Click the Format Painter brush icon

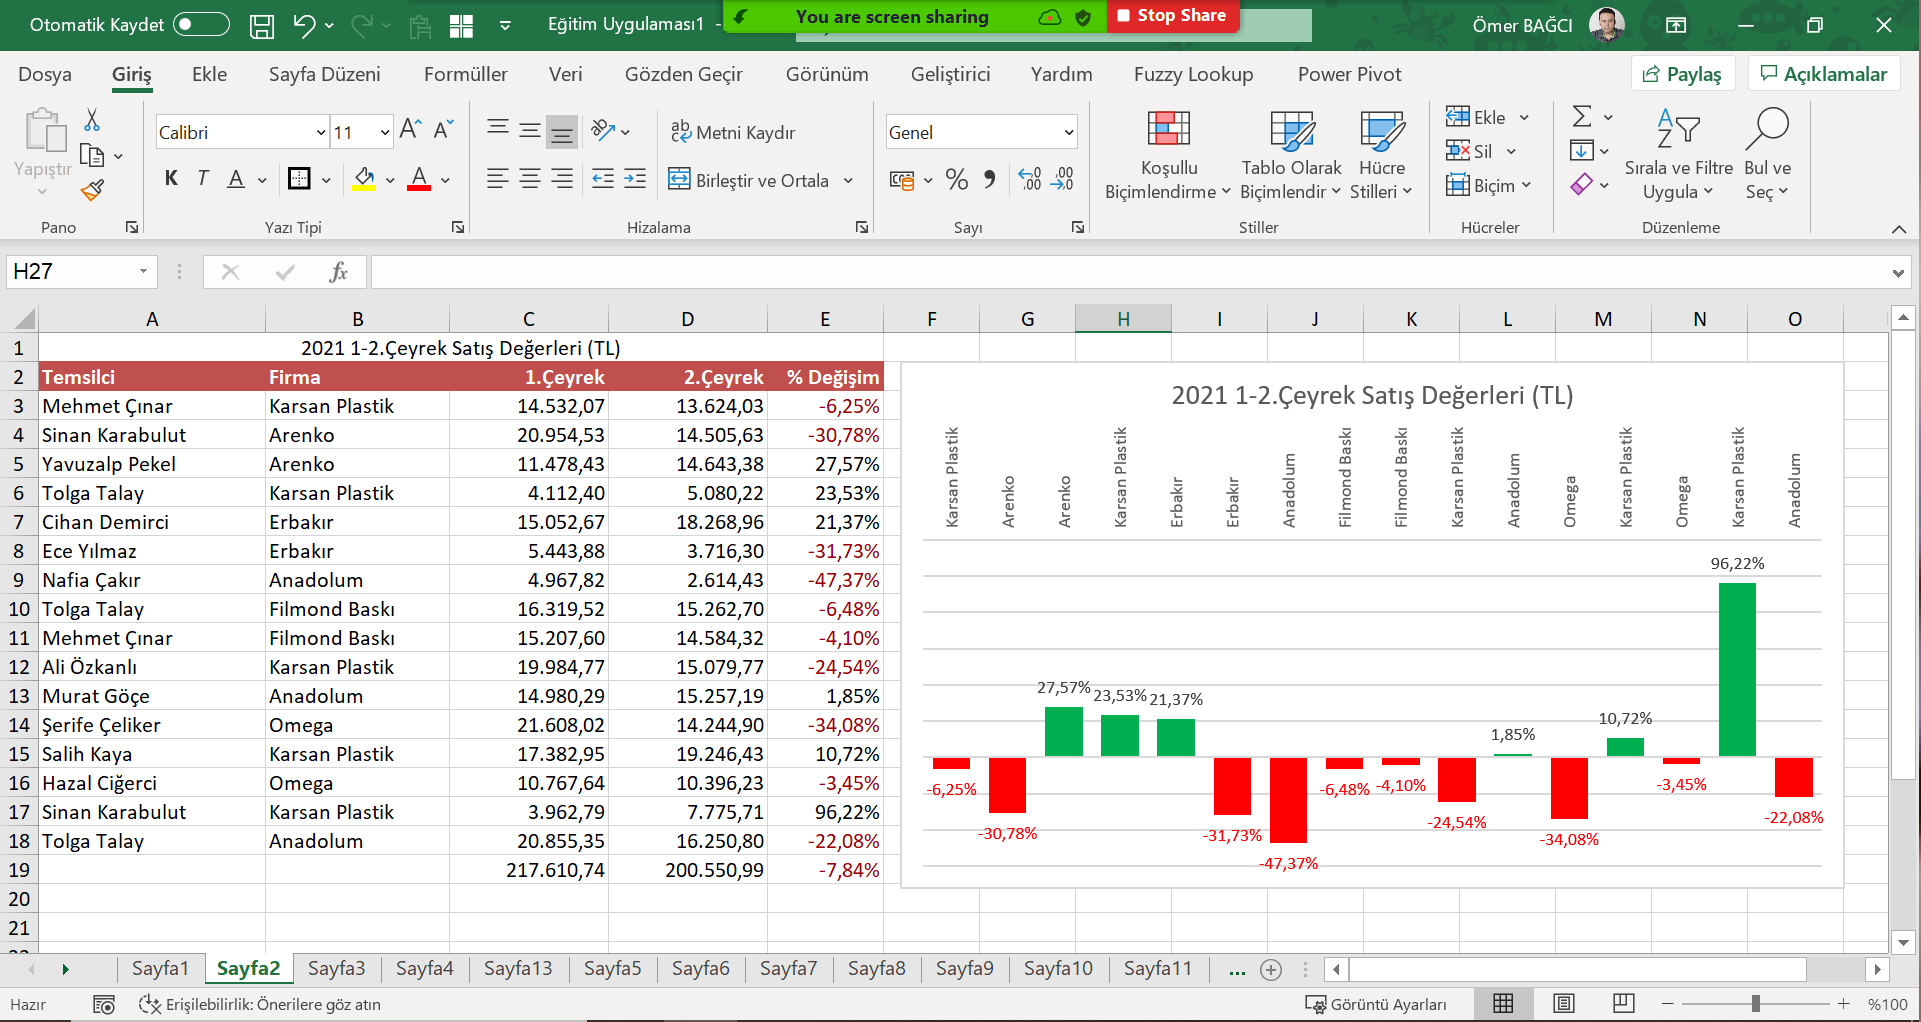pyautogui.click(x=93, y=190)
